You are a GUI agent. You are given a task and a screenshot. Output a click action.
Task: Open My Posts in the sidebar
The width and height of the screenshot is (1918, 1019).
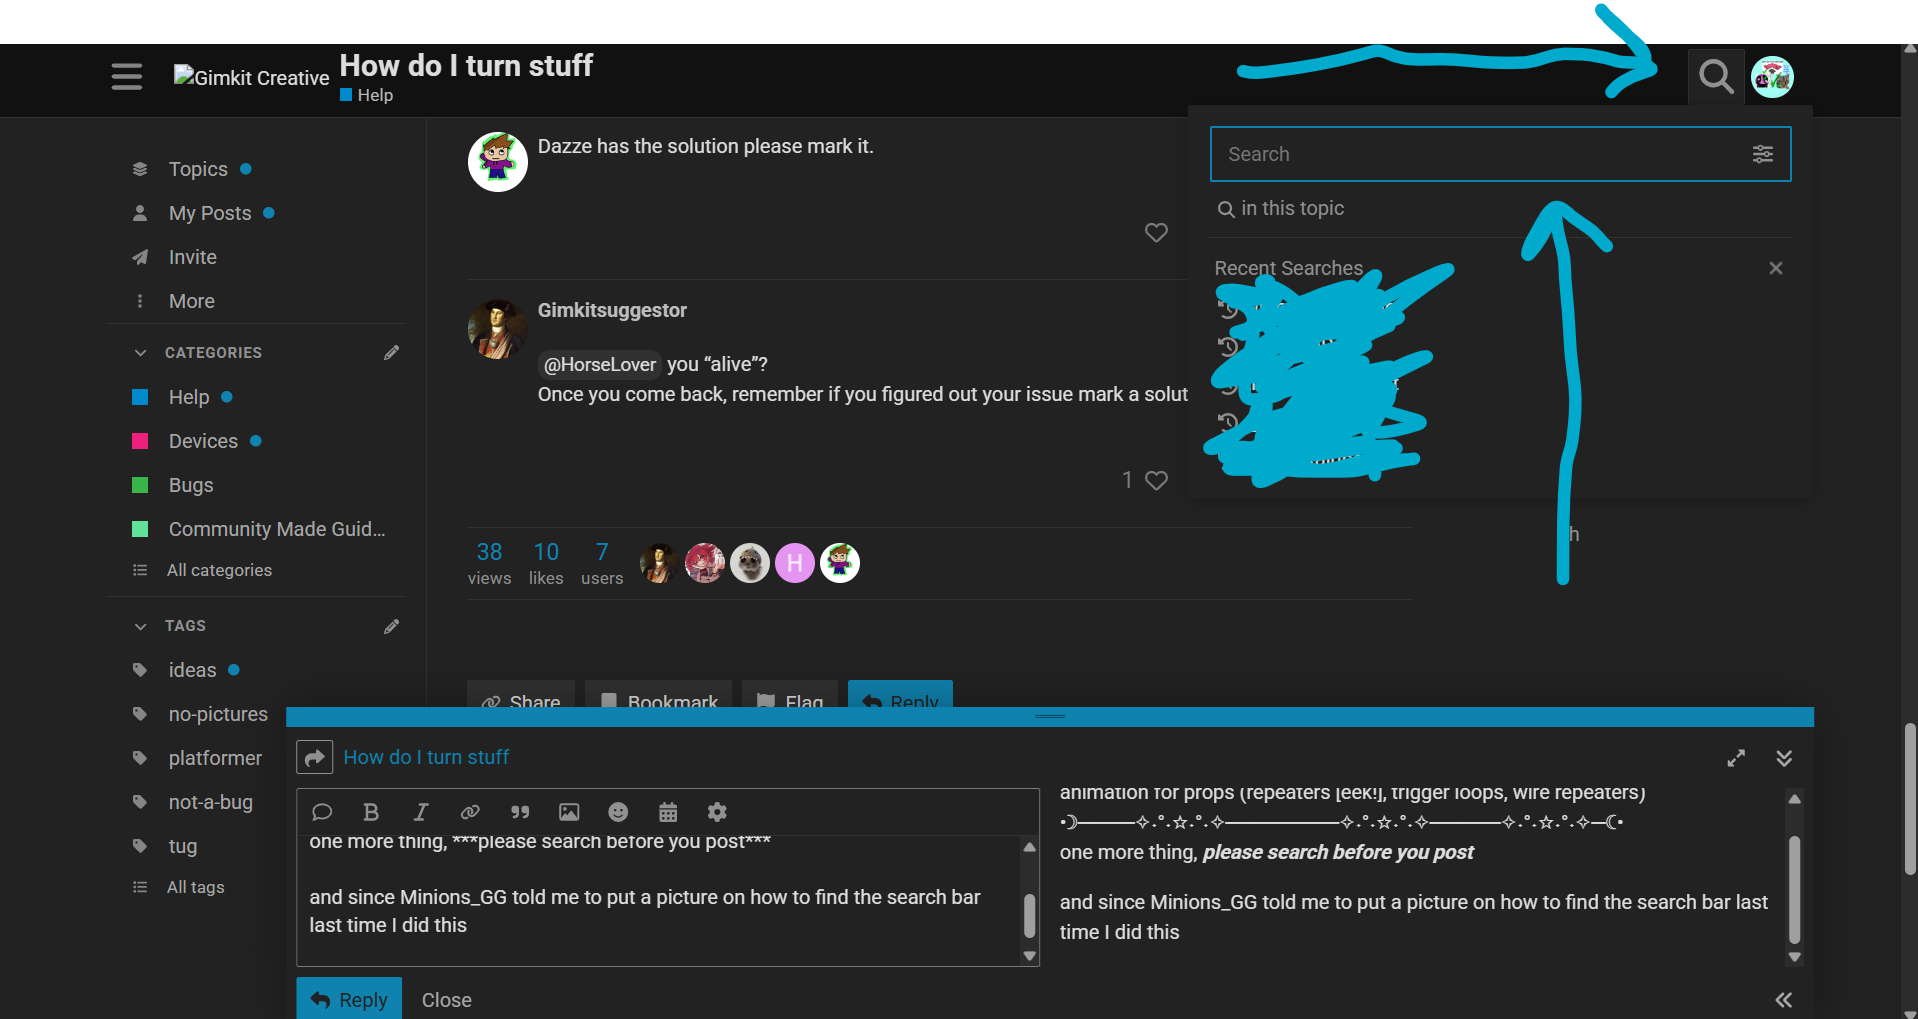point(210,213)
